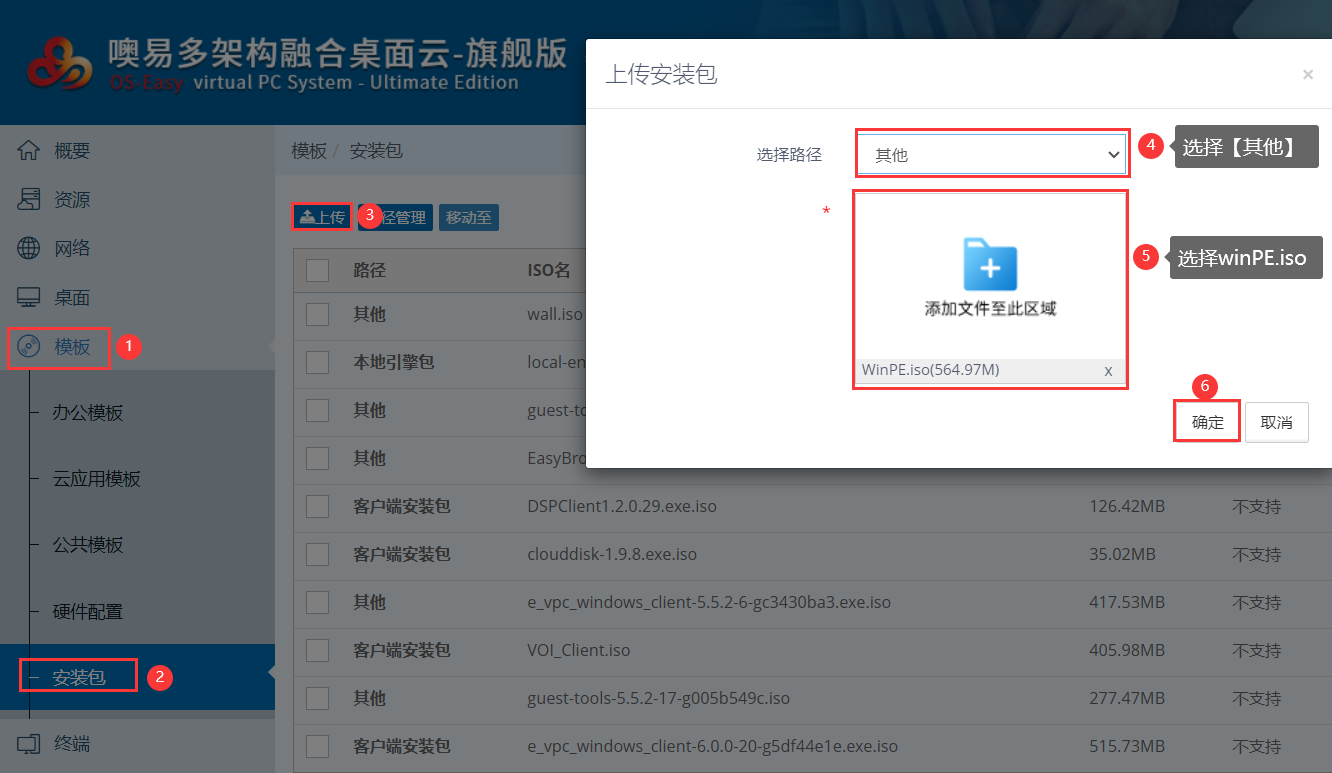Check the box for VOI_Client.iso row
Screen dimensions: 1332x773
[317, 650]
